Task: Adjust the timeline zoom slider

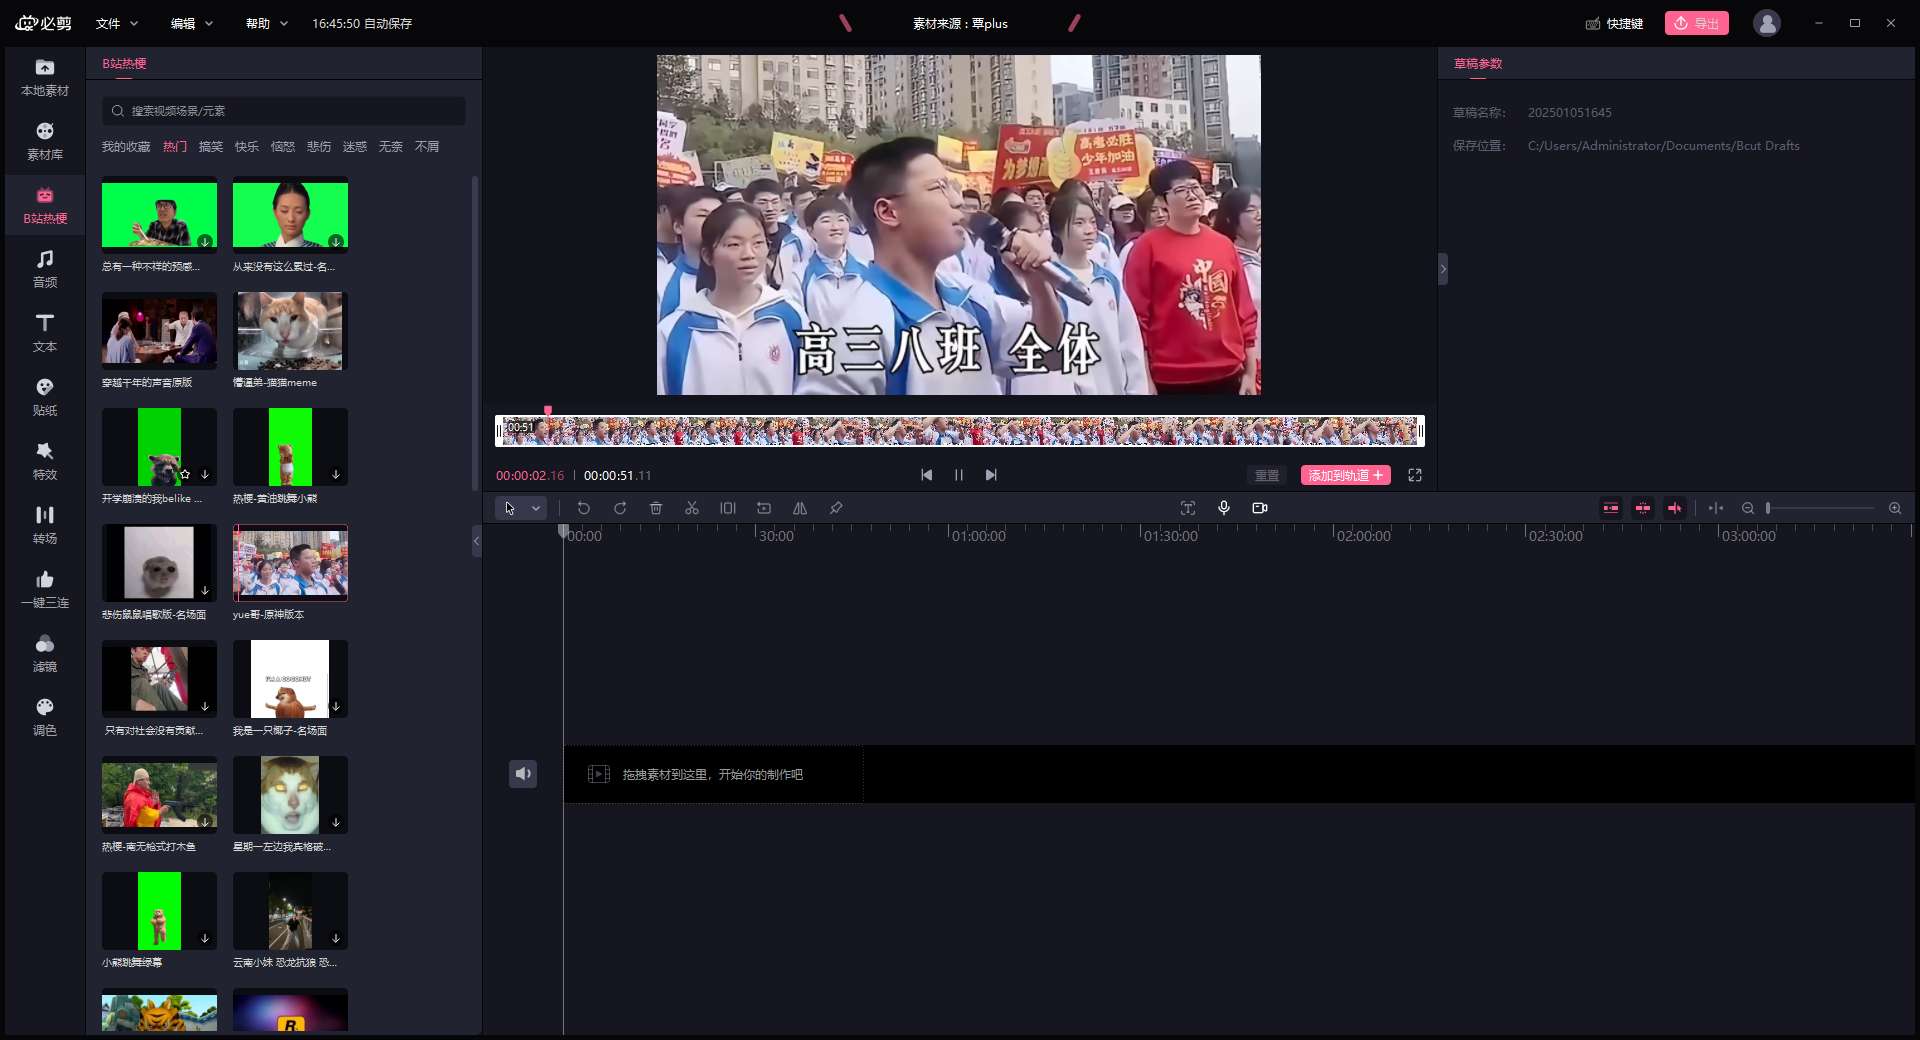Action: 1821,508
